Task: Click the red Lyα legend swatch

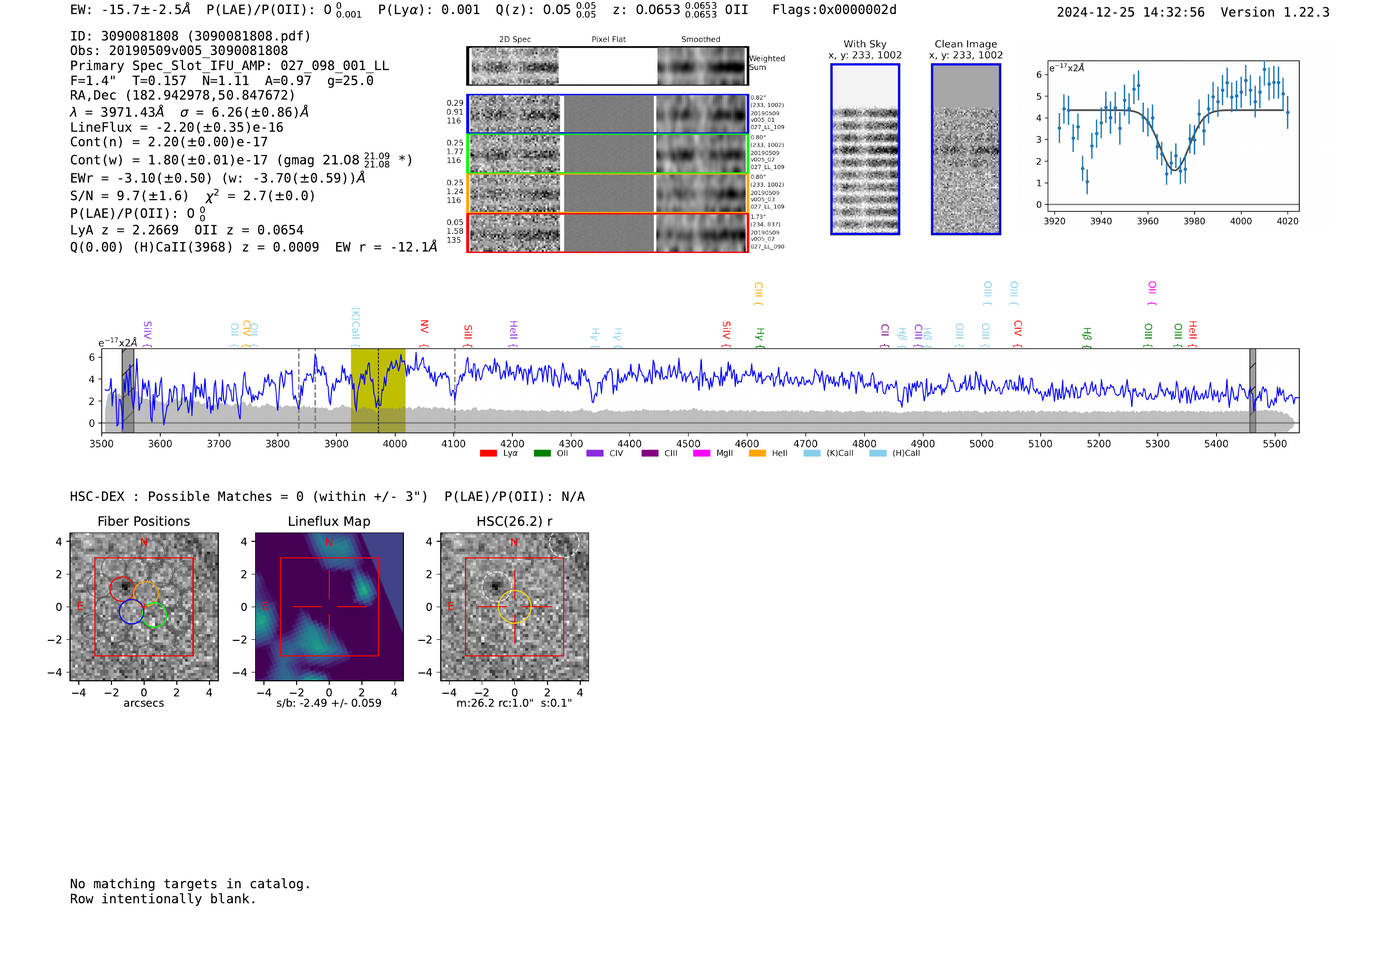Action: tap(488, 454)
